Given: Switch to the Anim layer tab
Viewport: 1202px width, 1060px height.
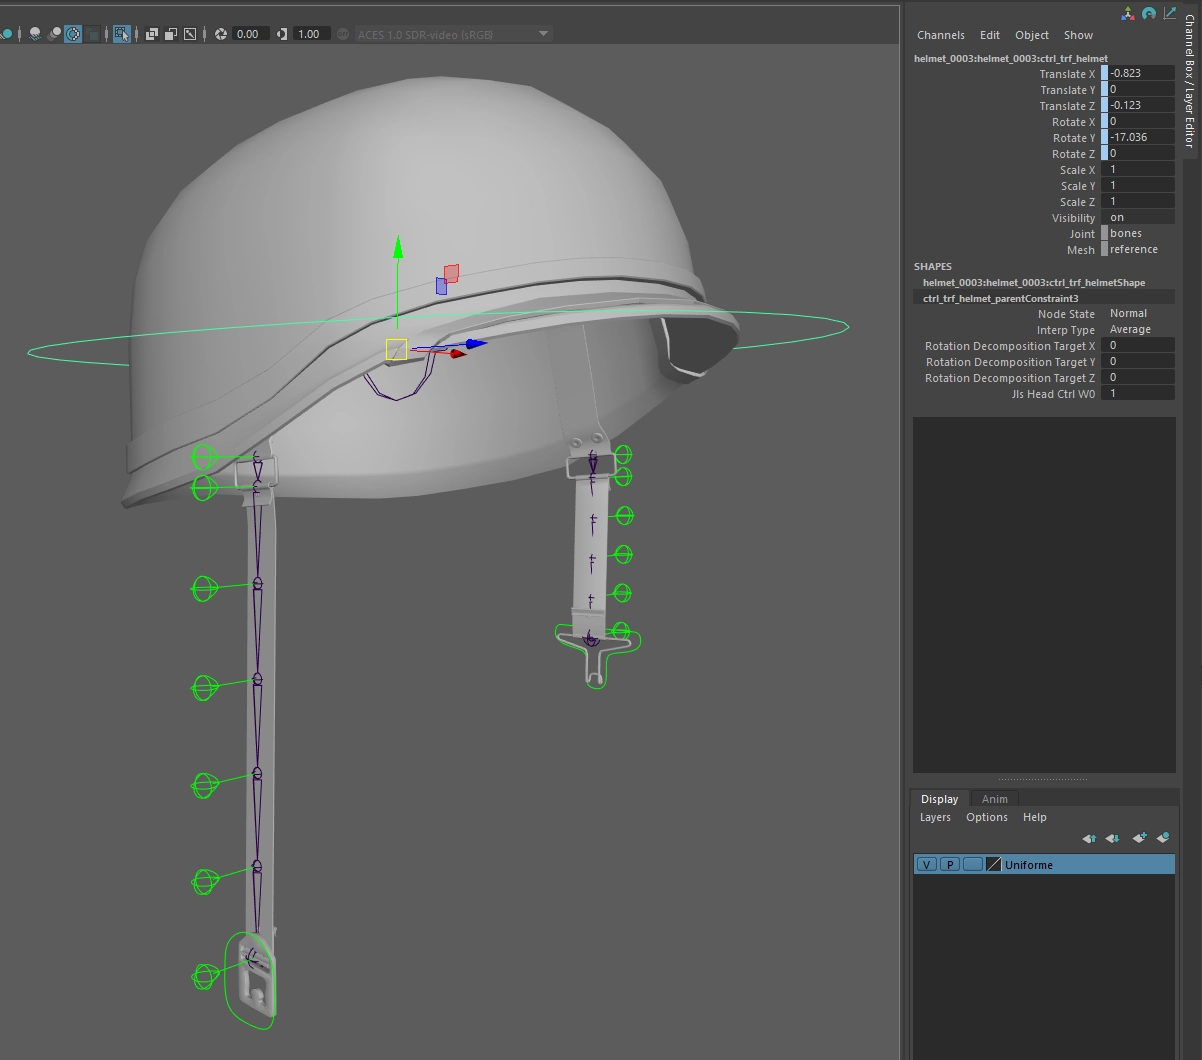Looking at the screenshot, I should tap(994, 799).
